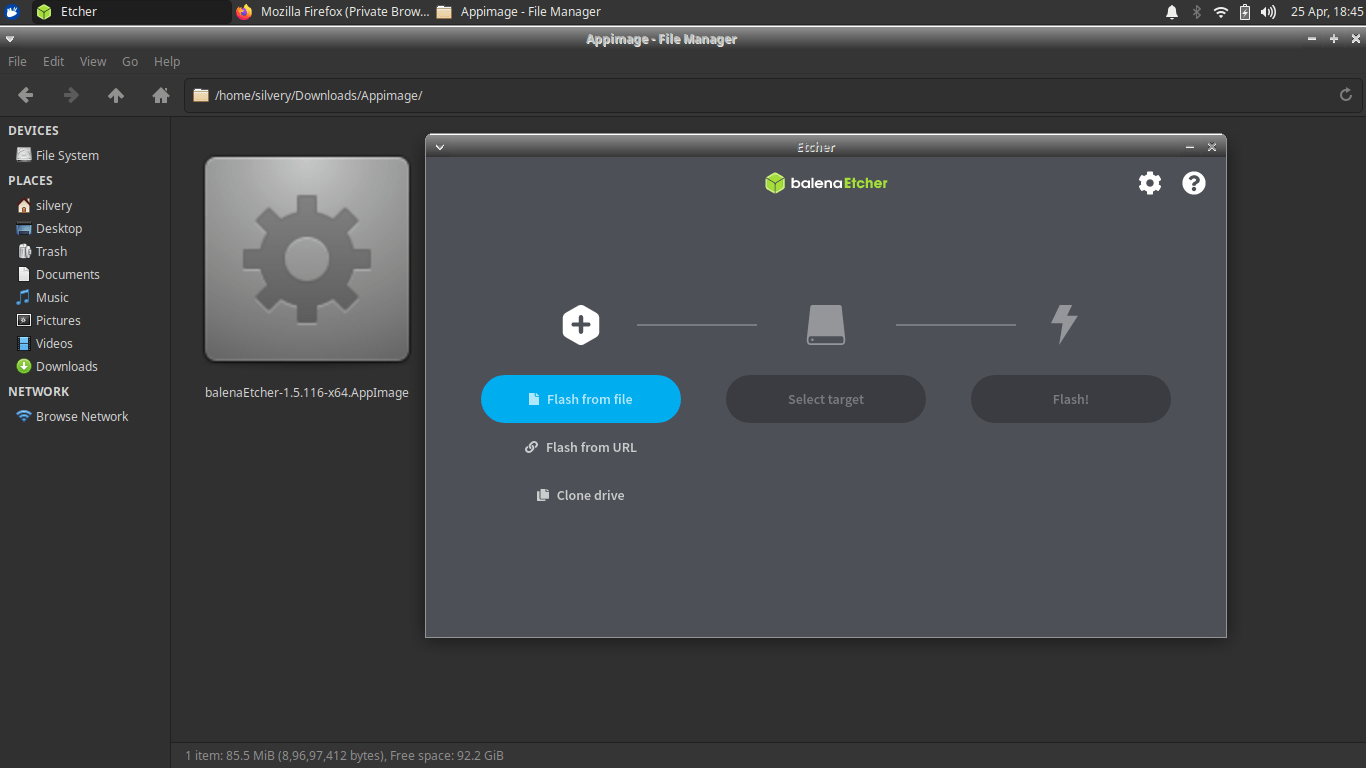This screenshot has height=768, width=1366.
Task: Go to parent folder in File Manager
Action: [116, 95]
